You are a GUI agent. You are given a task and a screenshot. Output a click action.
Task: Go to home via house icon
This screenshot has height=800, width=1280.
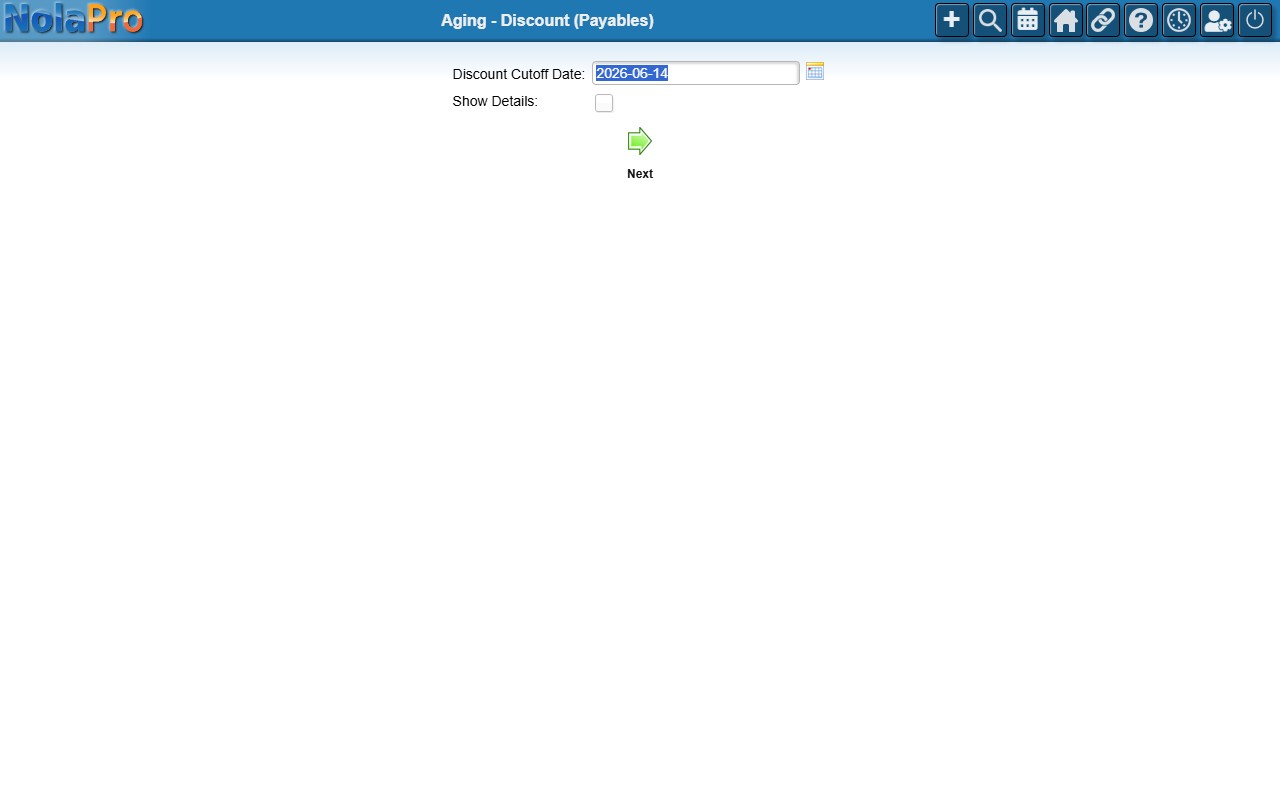pyautogui.click(x=1066, y=20)
